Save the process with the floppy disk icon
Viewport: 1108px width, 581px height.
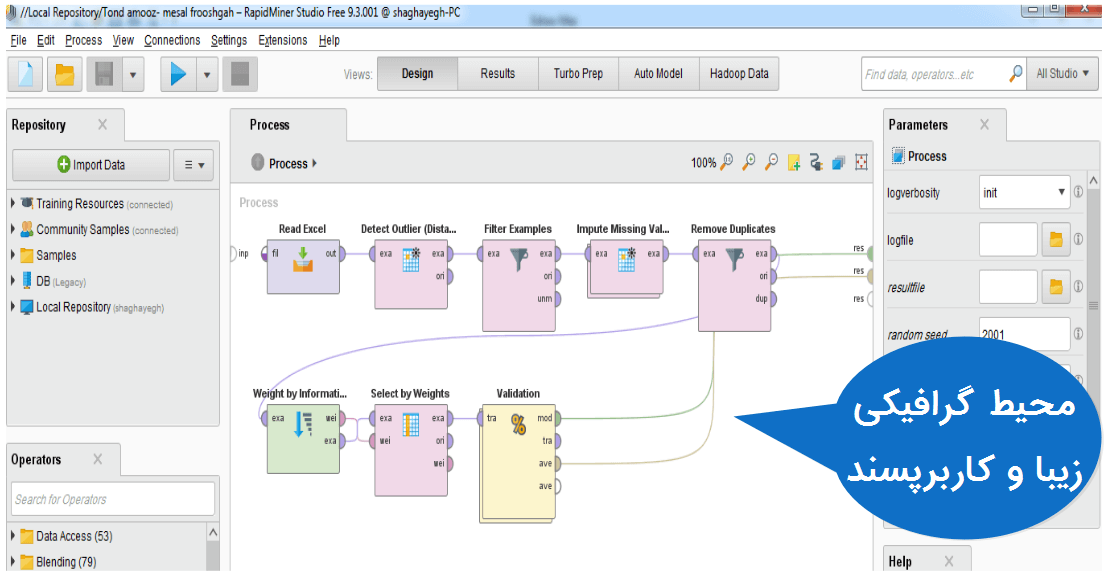coord(105,74)
